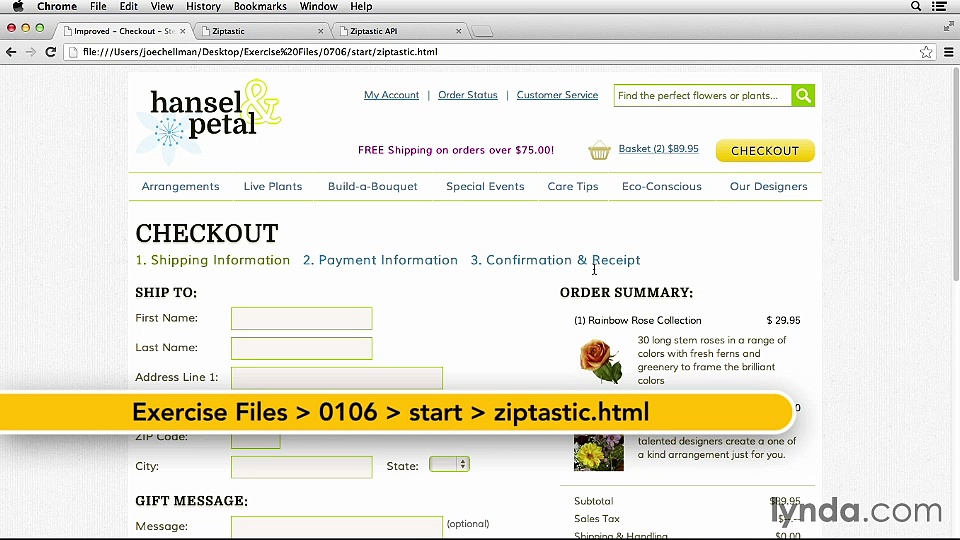This screenshot has width=960, height=540.
Task: Open the Basket (2) $89.95 link
Action: (x=658, y=149)
